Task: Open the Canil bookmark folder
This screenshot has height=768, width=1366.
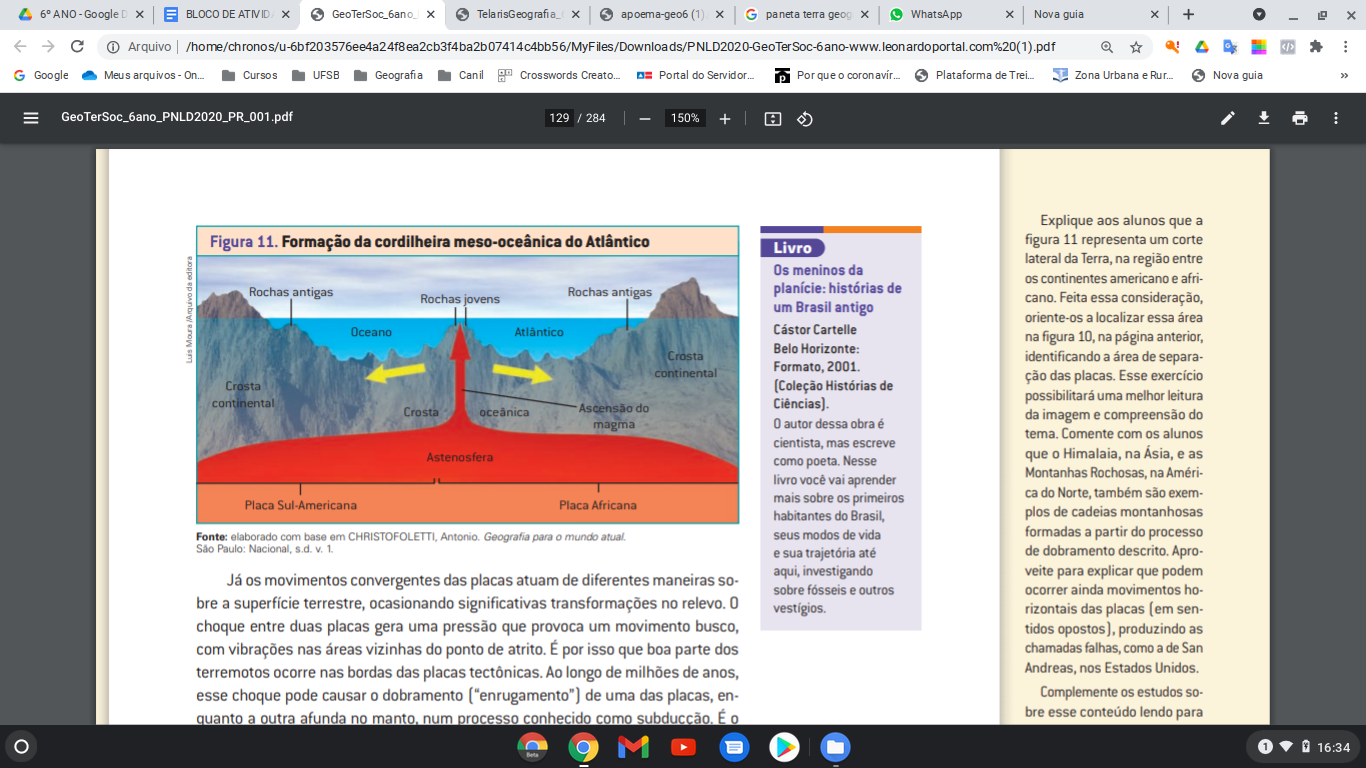Action: (x=461, y=75)
